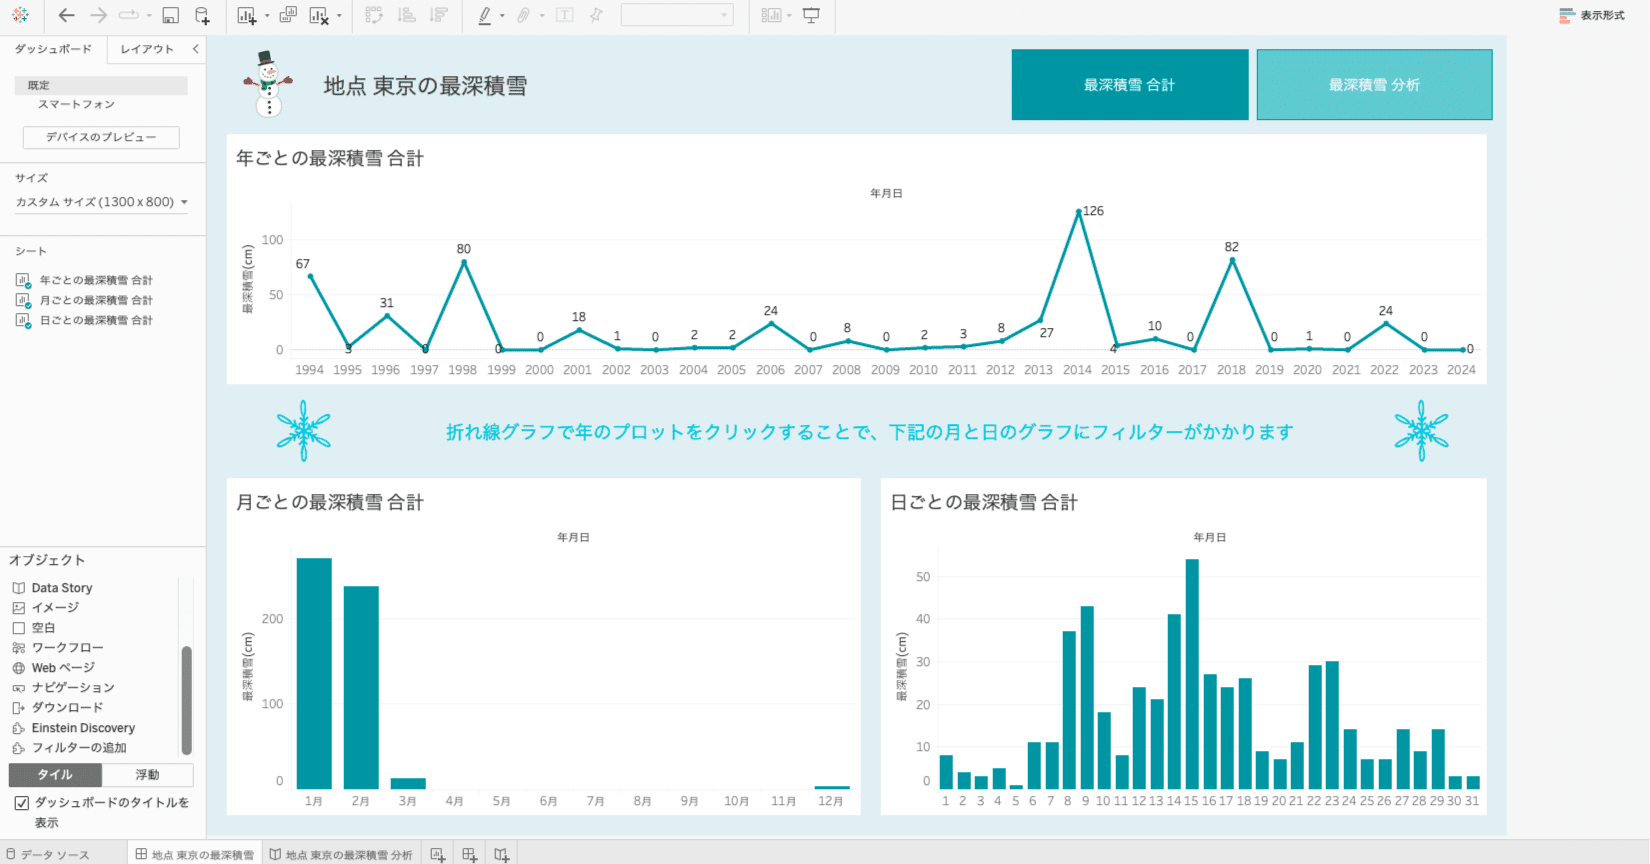
Task: Select the イメージ image object
Action: [x=45, y=608]
